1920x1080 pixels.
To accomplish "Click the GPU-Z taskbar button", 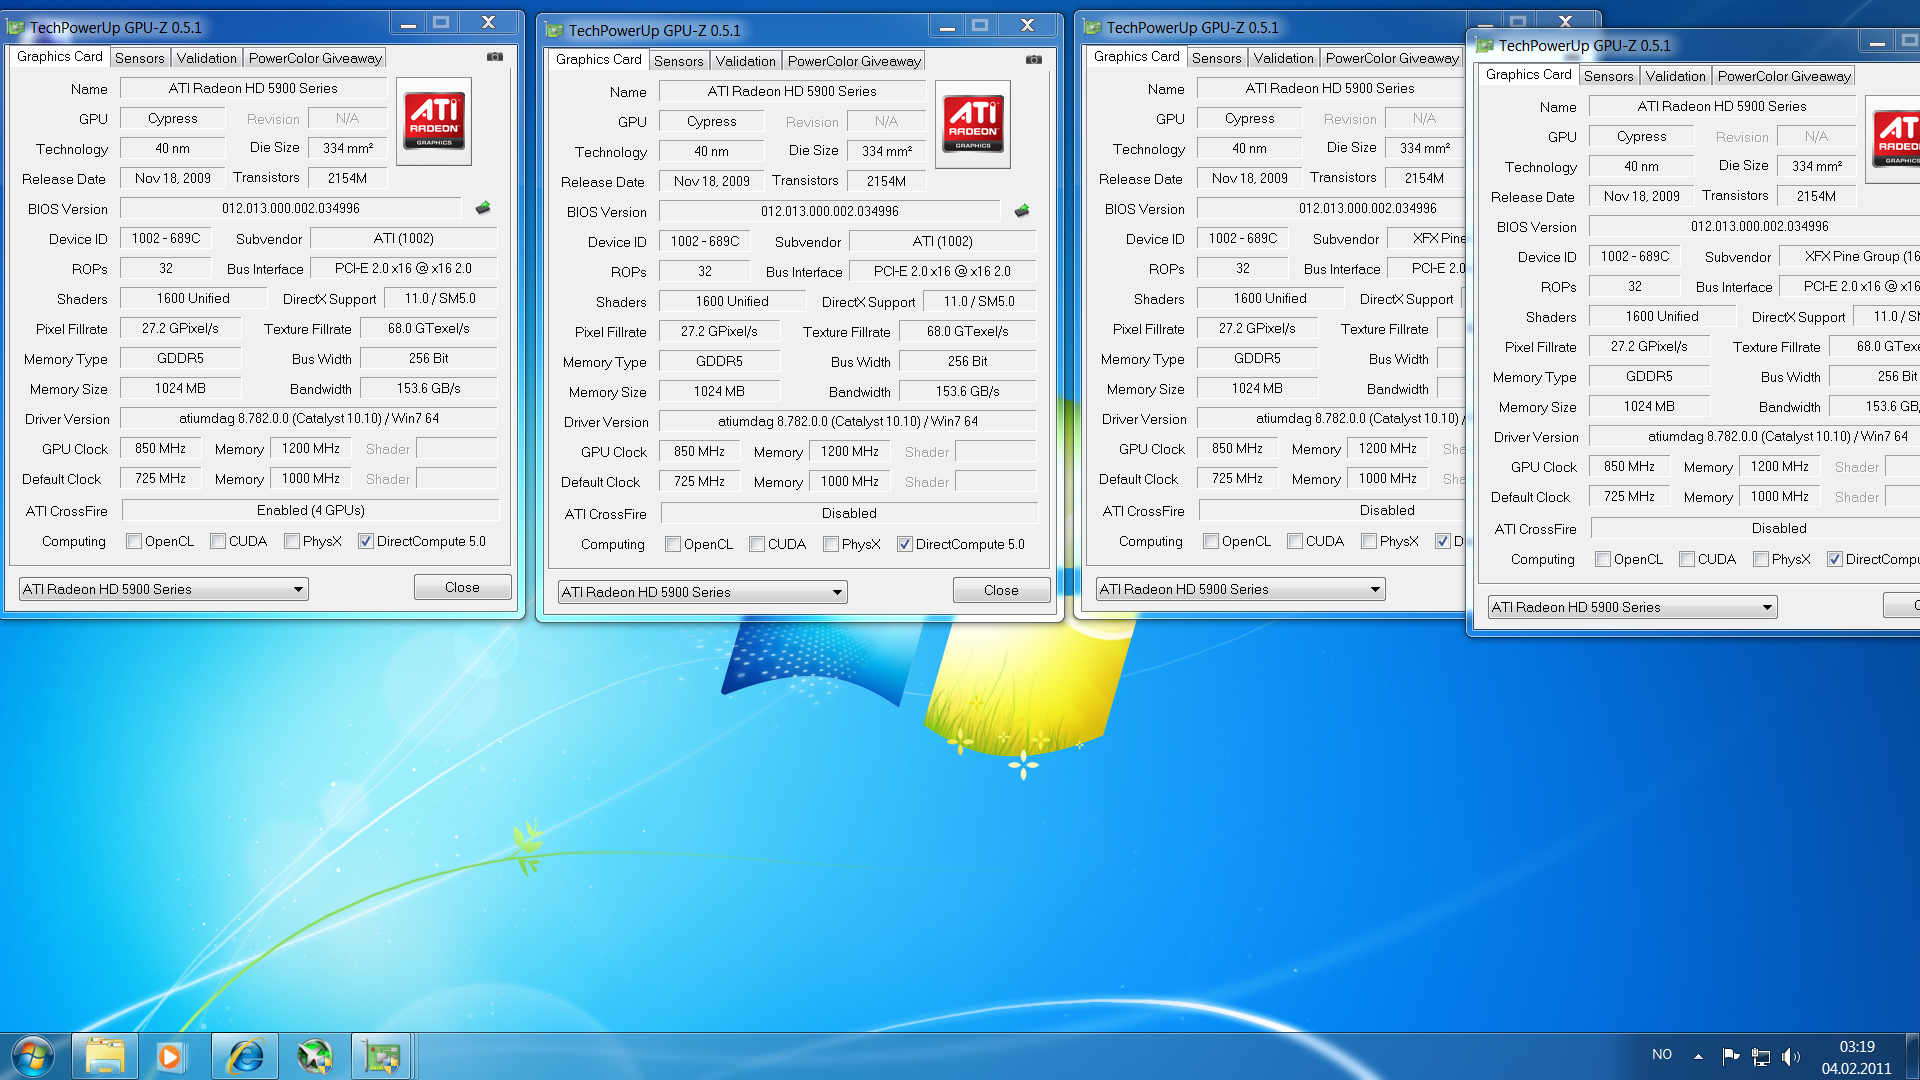I will pyautogui.click(x=381, y=1056).
